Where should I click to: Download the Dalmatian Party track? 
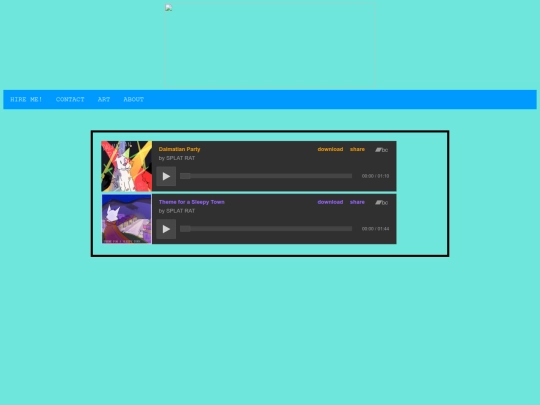click(330, 149)
